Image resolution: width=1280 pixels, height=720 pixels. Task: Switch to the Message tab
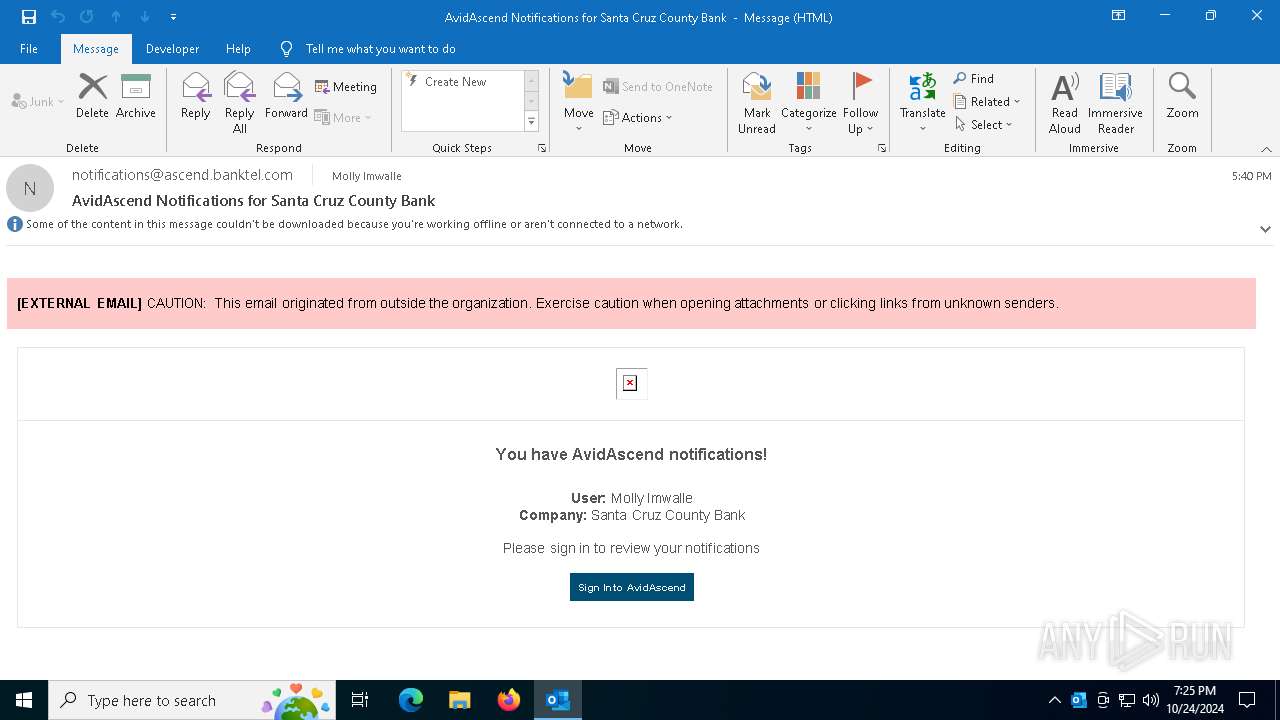tap(96, 49)
